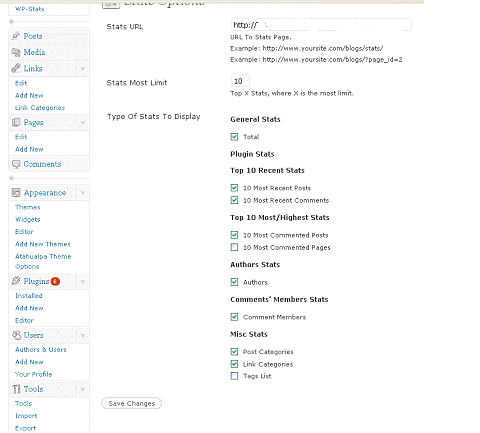This screenshot has height=433, width=480.
Task: Open Your Profile link
Action: pyautogui.click(x=33, y=374)
